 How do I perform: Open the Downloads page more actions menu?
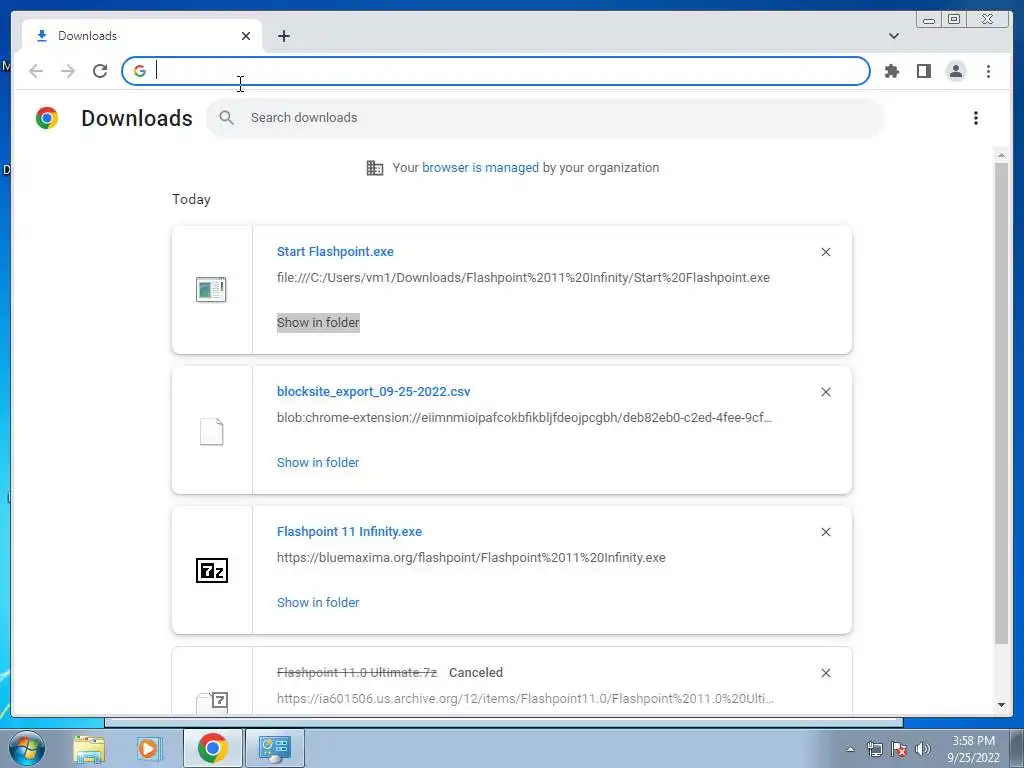976,118
